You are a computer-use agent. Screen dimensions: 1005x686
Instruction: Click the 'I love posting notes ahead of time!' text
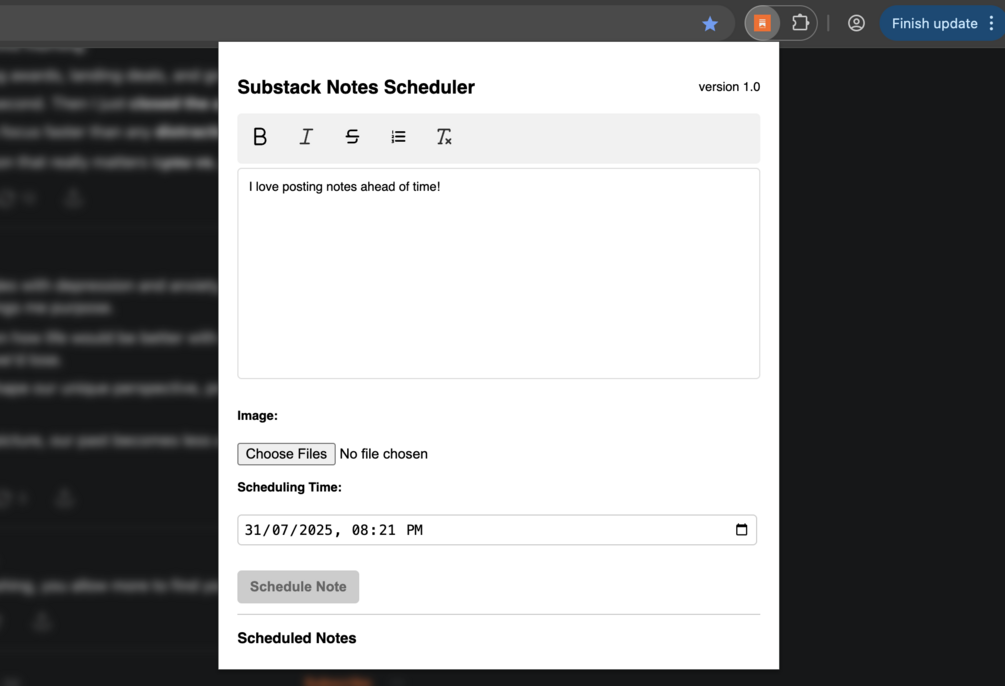coord(345,187)
